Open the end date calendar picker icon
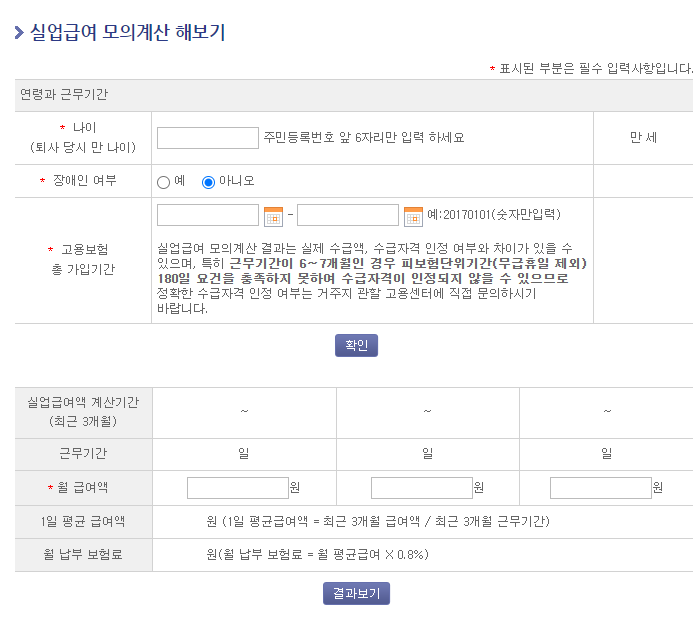The width and height of the screenshot is (693, 619). click(413, 216)
